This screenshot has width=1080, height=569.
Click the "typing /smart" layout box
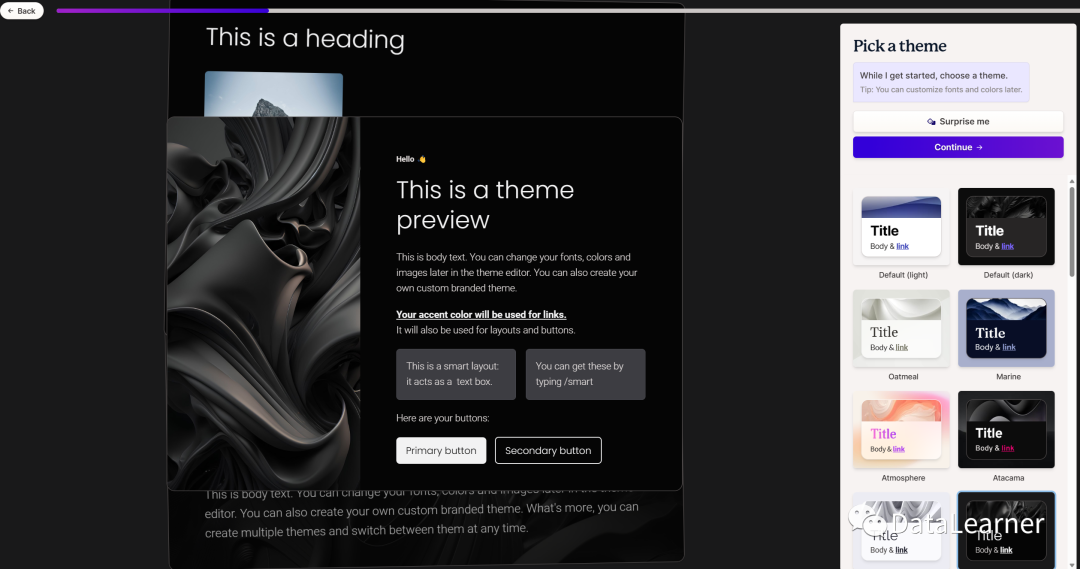point(585,374)
